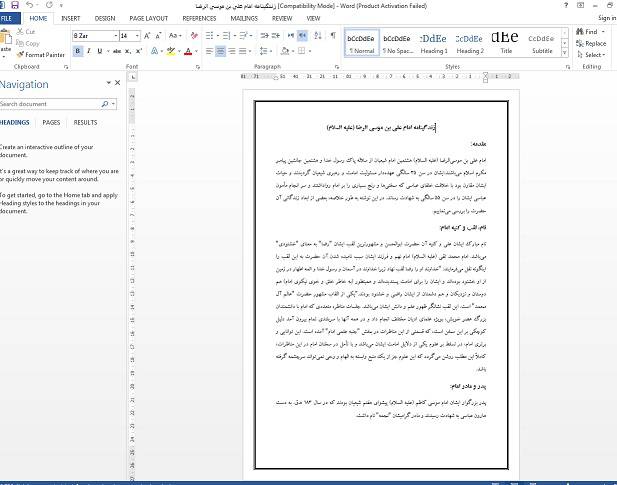Click the Format Painter brush
Viewport: 617px width, 485px height.
(20, 55)
